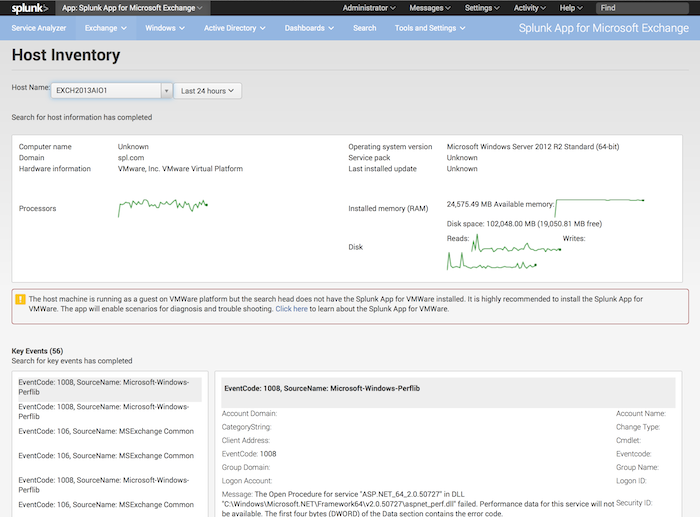
Task: Click the Splunk logo
Action: pyautogui.click(x=29, y=8)
